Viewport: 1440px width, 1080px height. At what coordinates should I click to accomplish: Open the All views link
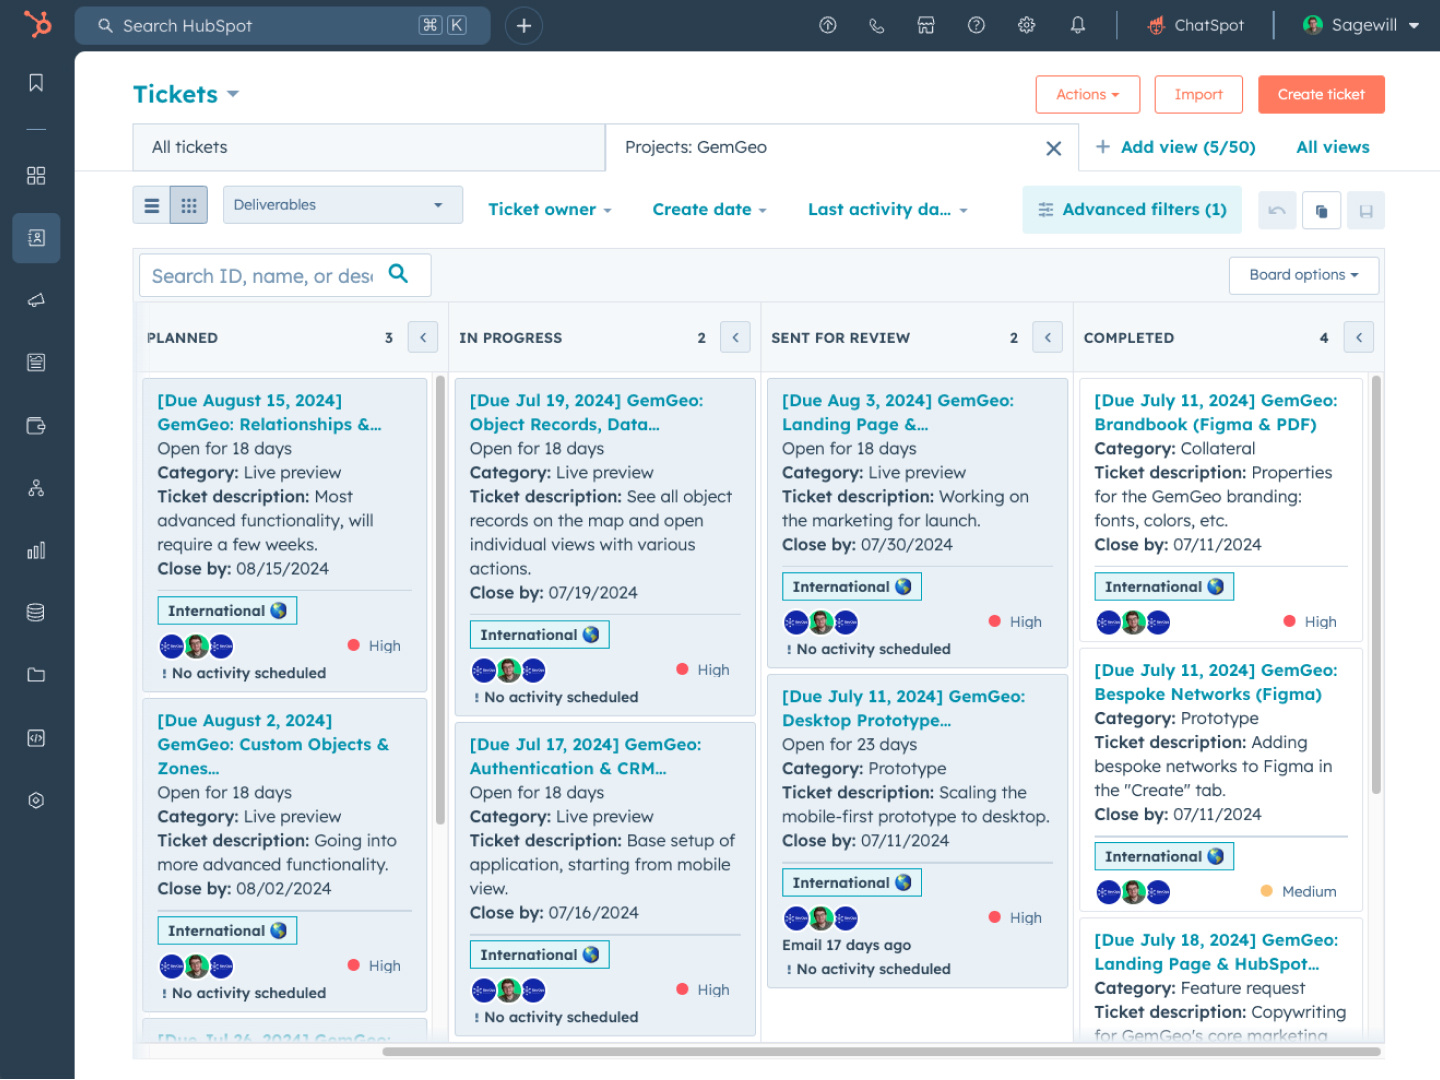(1333, 147)
